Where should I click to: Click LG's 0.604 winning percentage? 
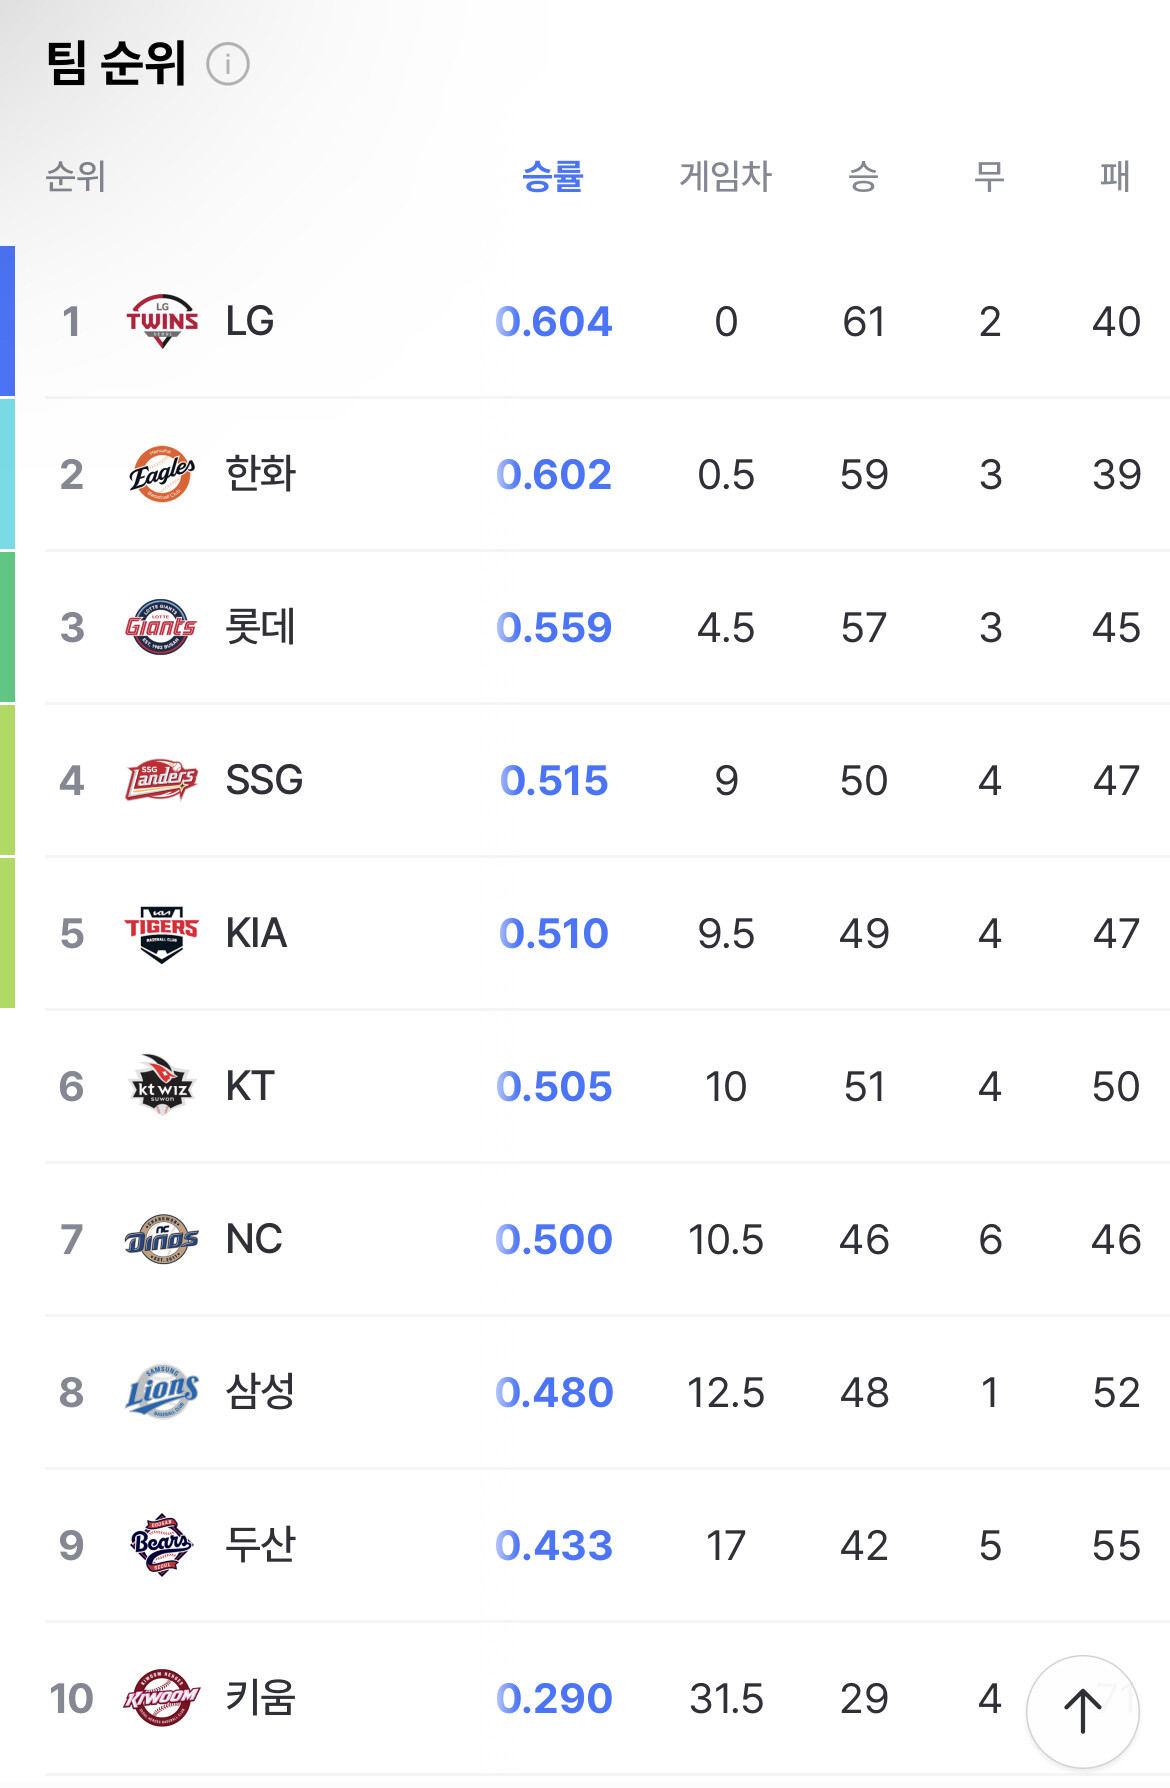(x=554, y=322)
